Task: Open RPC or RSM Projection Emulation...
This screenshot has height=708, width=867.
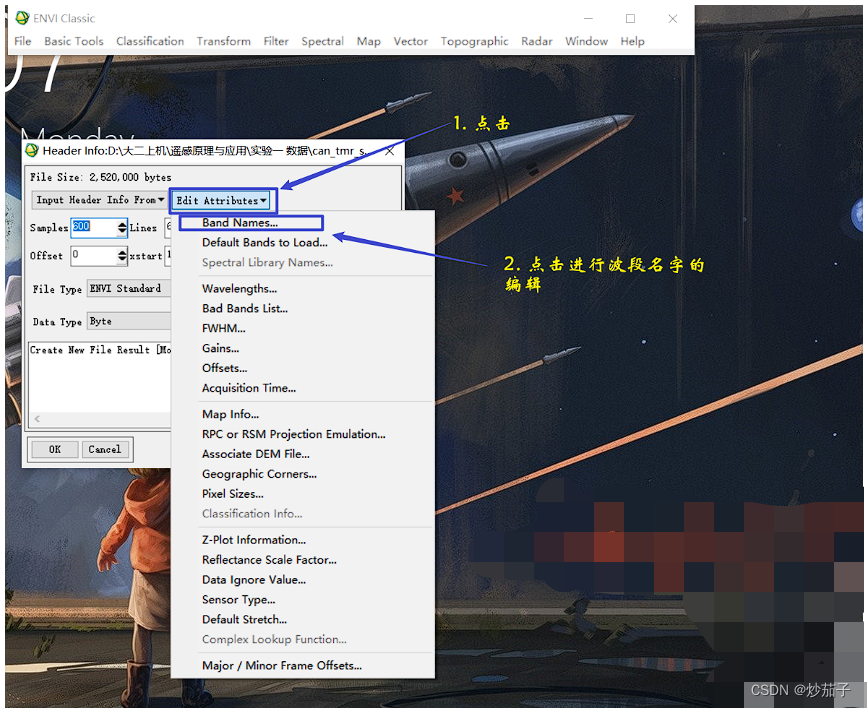Action: tap(294, 434)
